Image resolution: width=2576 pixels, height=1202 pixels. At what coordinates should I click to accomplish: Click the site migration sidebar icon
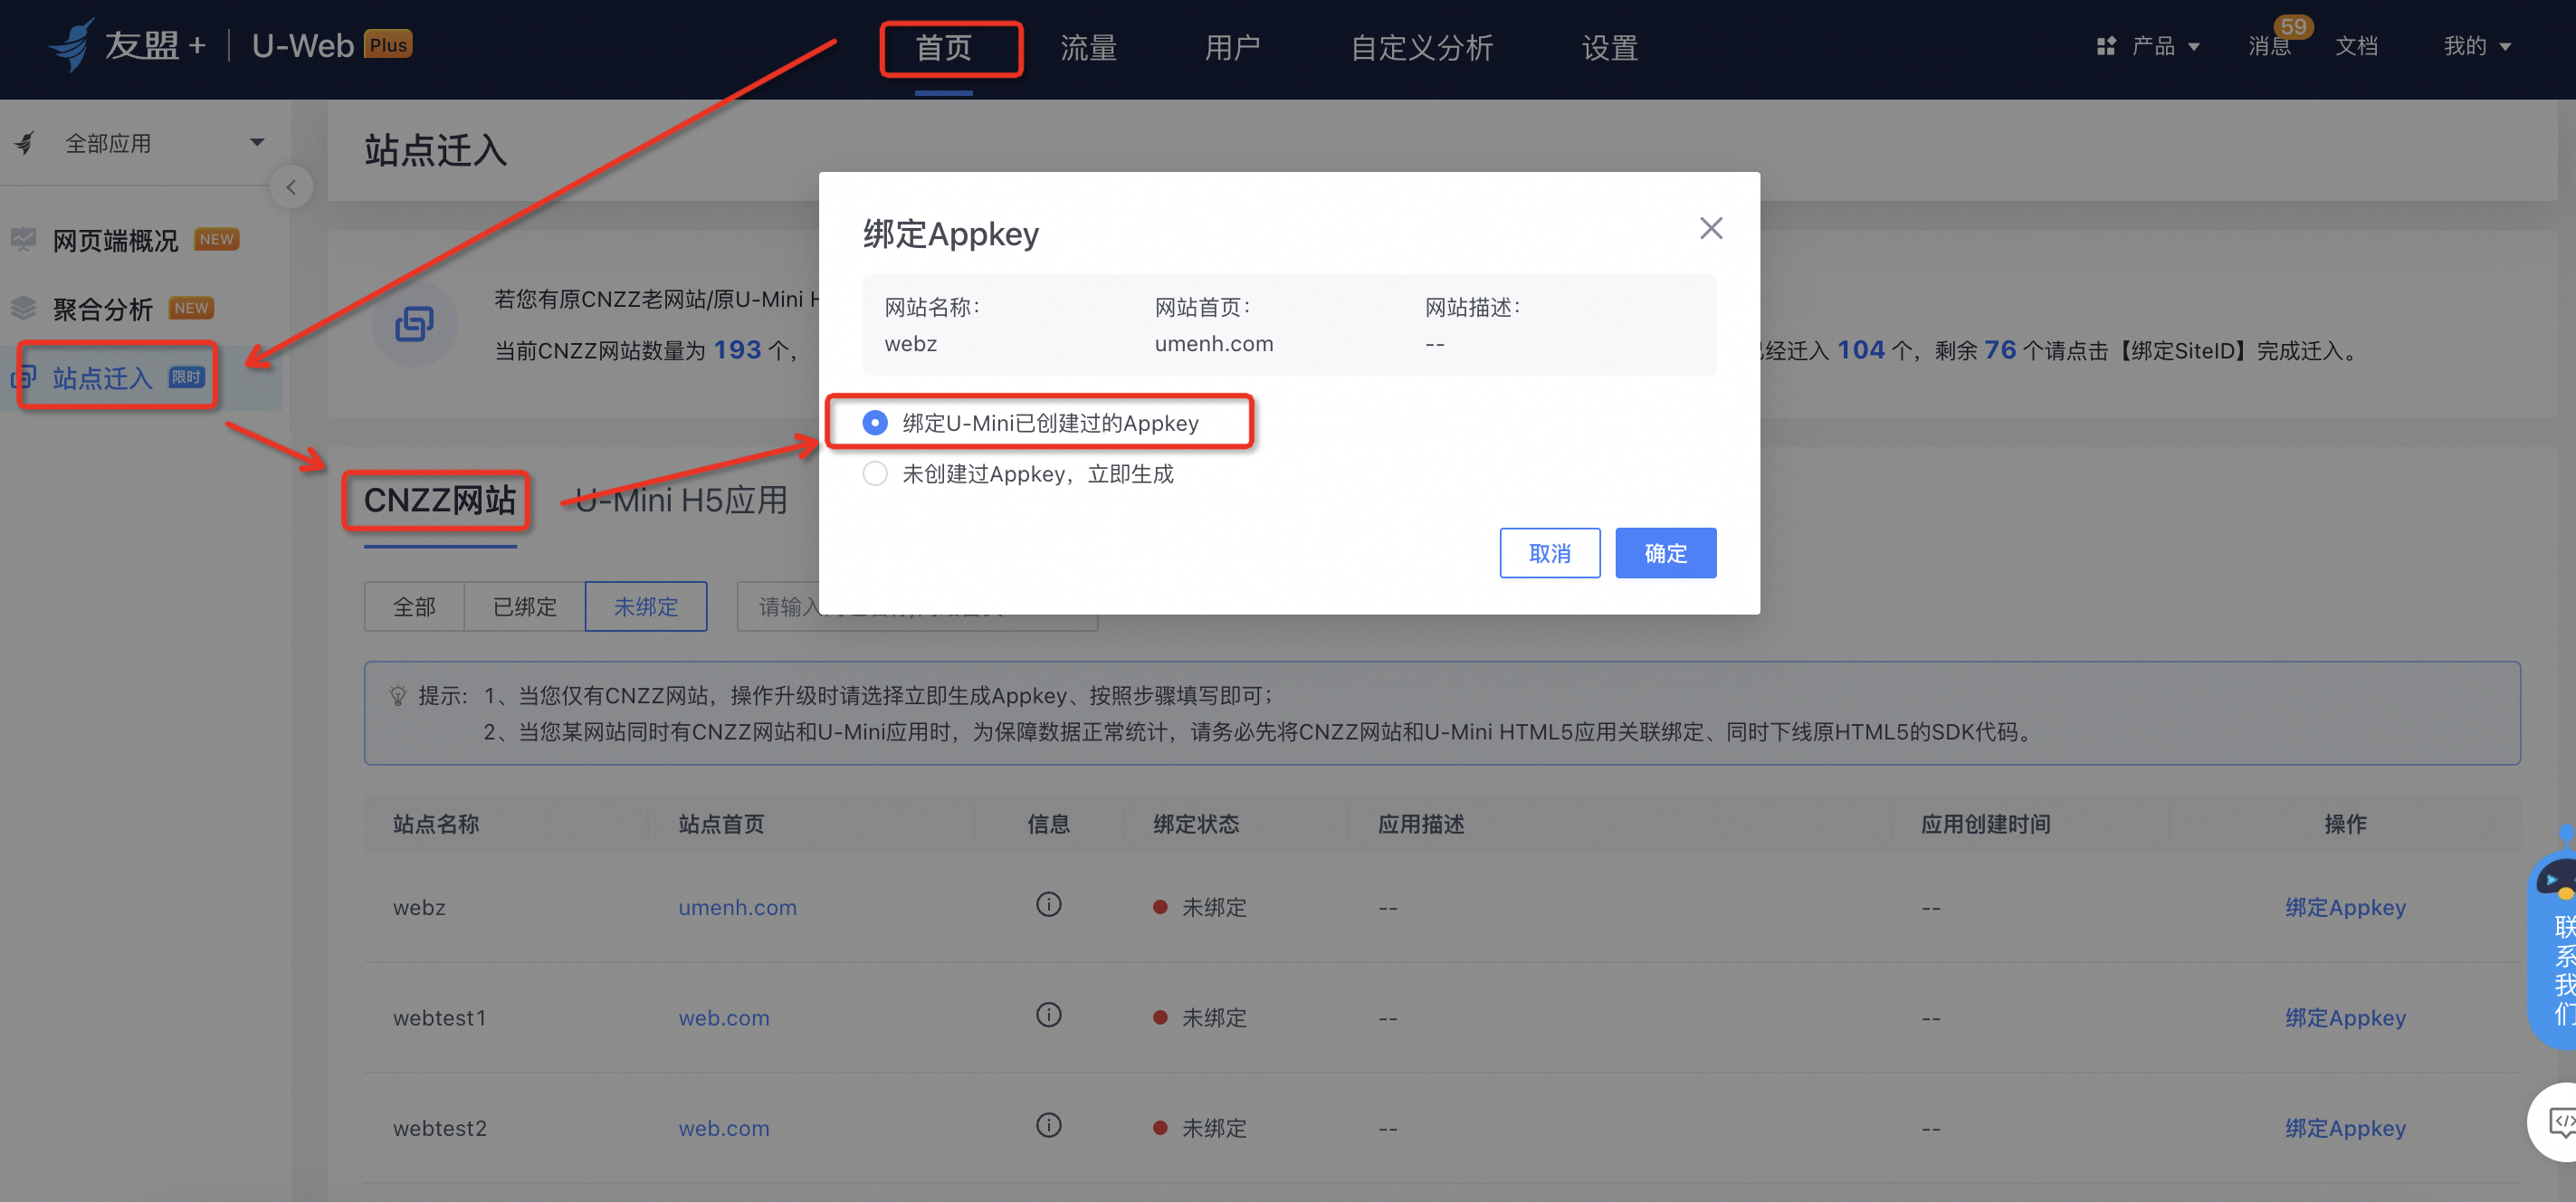click(24, 377)
